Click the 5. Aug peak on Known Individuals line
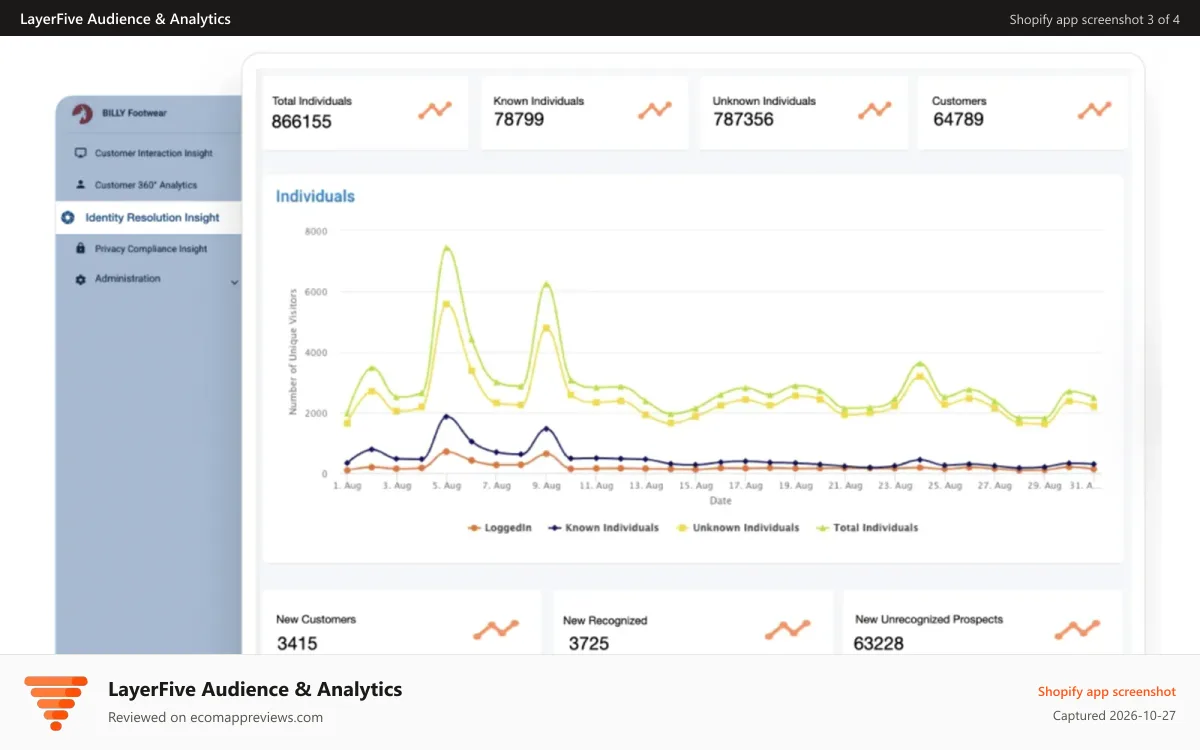Image resolution: width=1200 pixels, height=750 pixels. pyautogui.click(x=447, y=416)
